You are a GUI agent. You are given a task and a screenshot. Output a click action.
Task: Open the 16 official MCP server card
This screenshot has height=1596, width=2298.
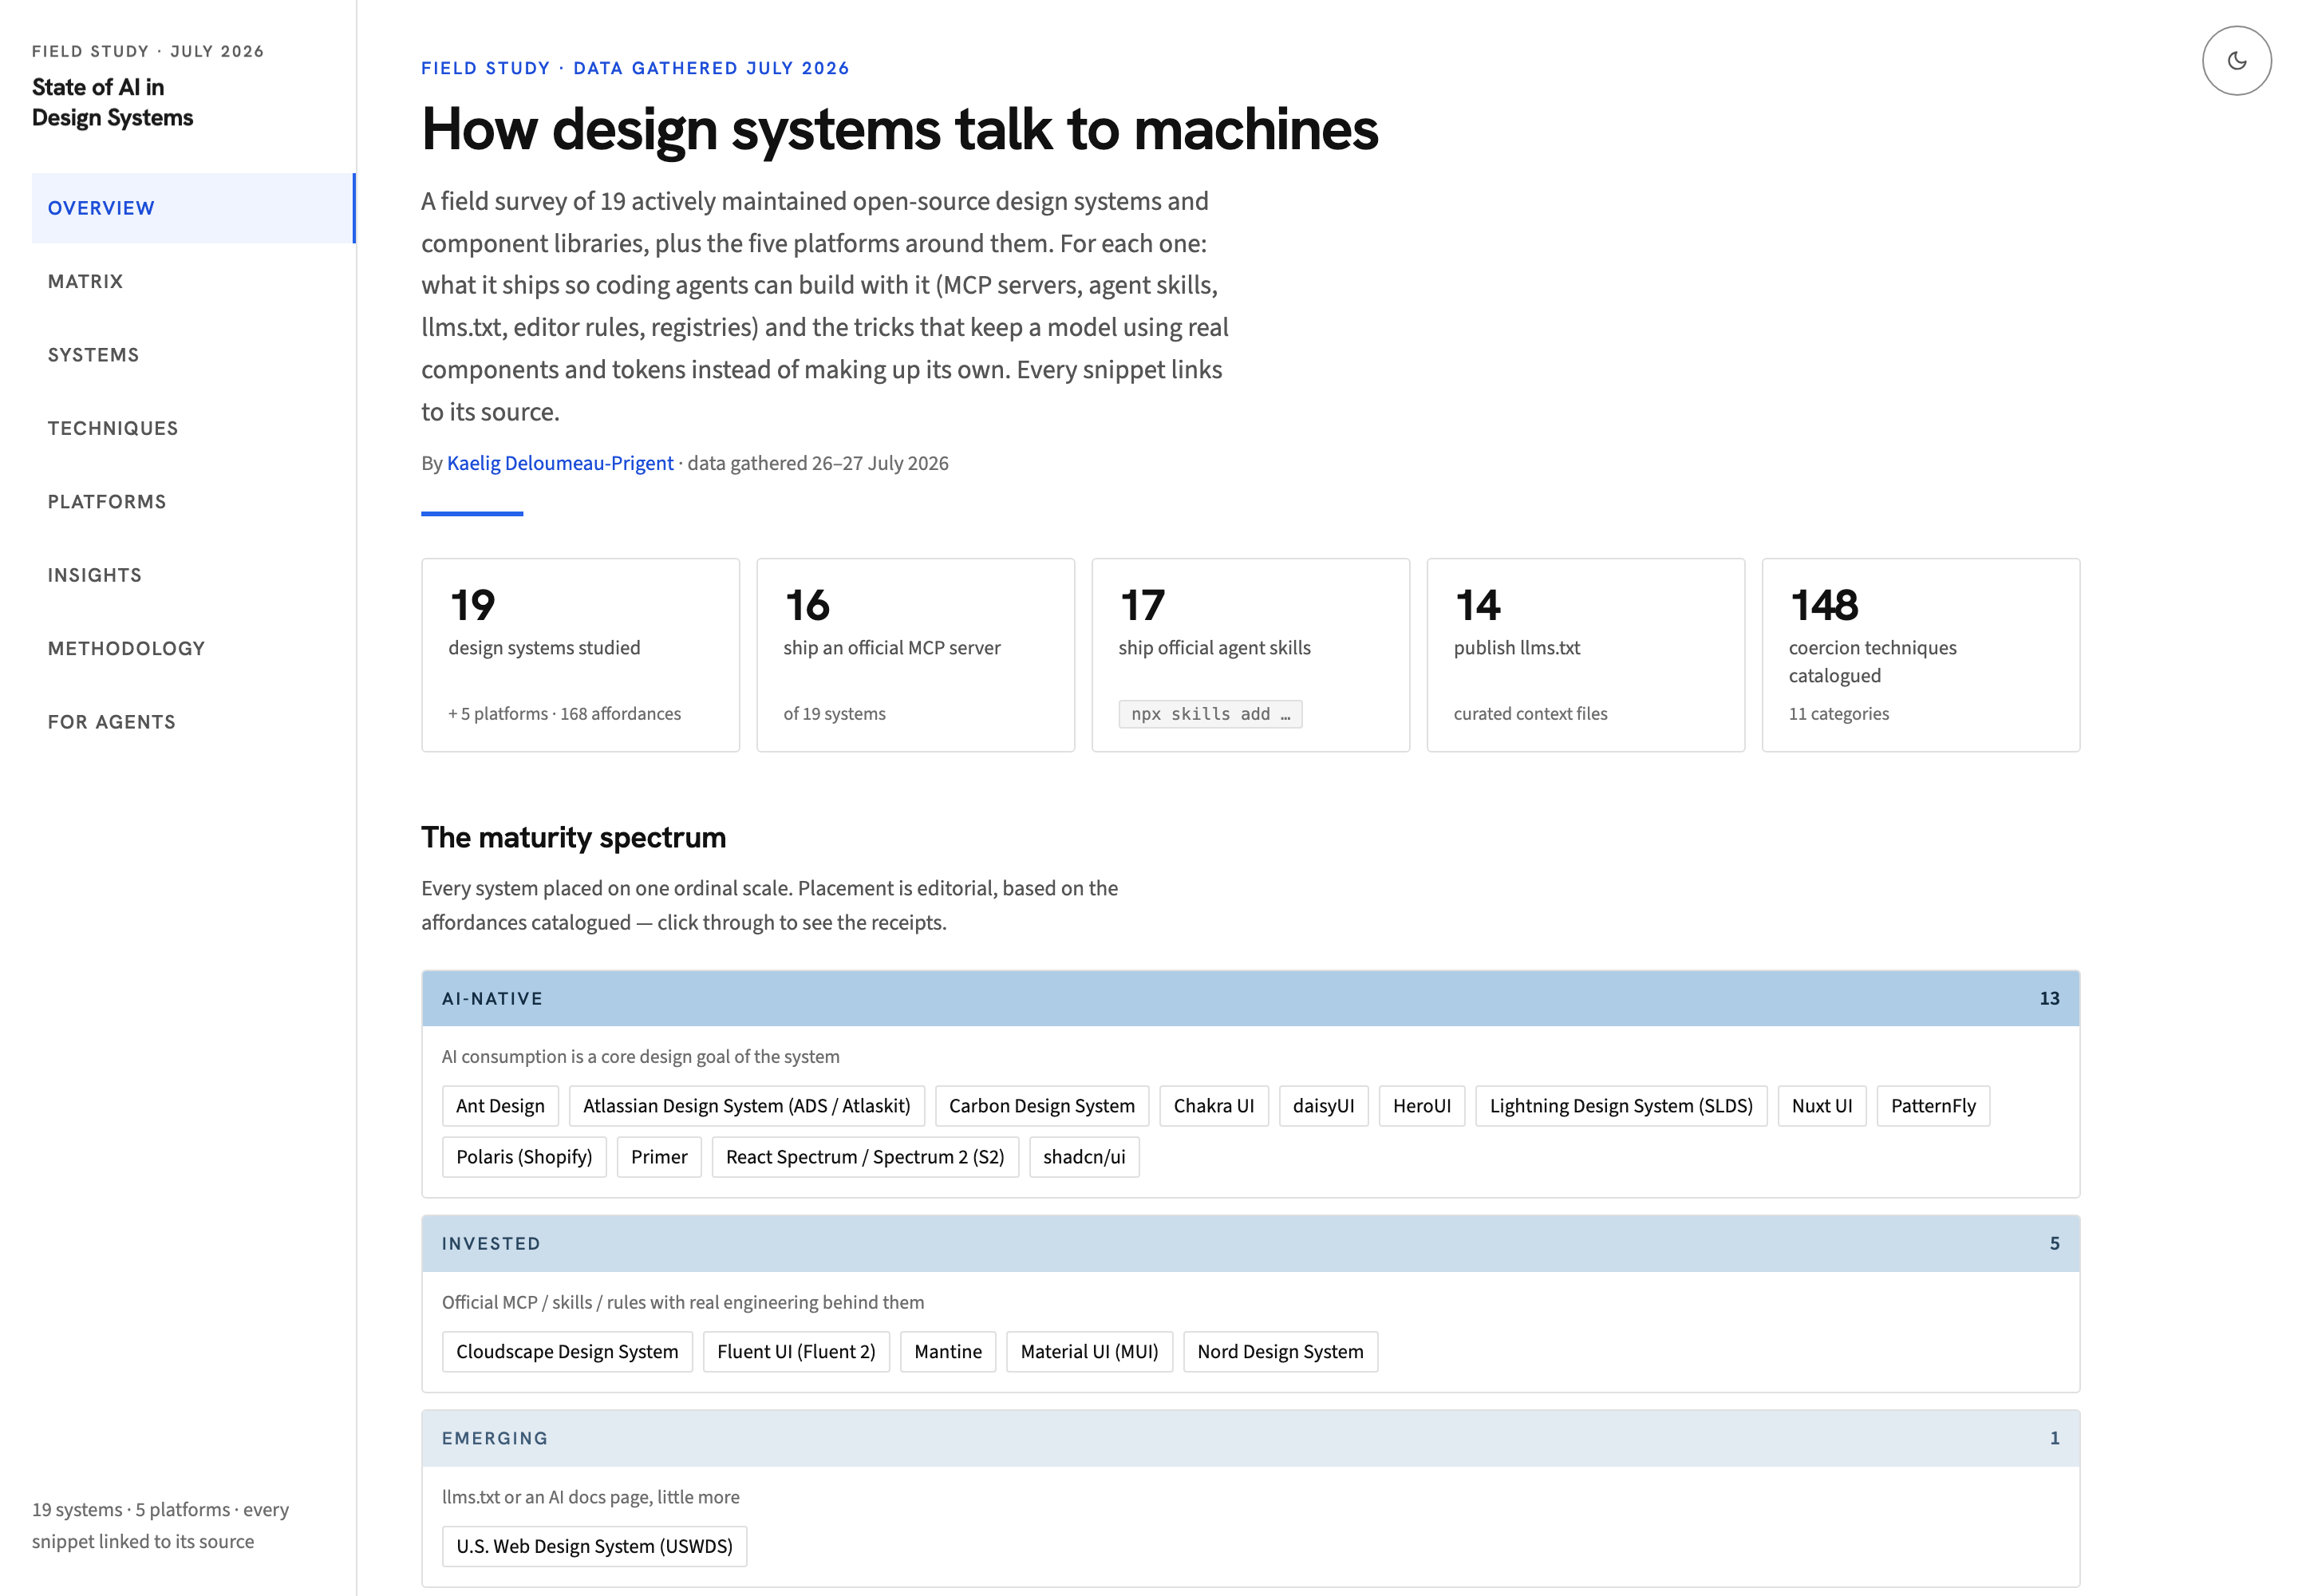pyautogui.click(x=915, y=655)
